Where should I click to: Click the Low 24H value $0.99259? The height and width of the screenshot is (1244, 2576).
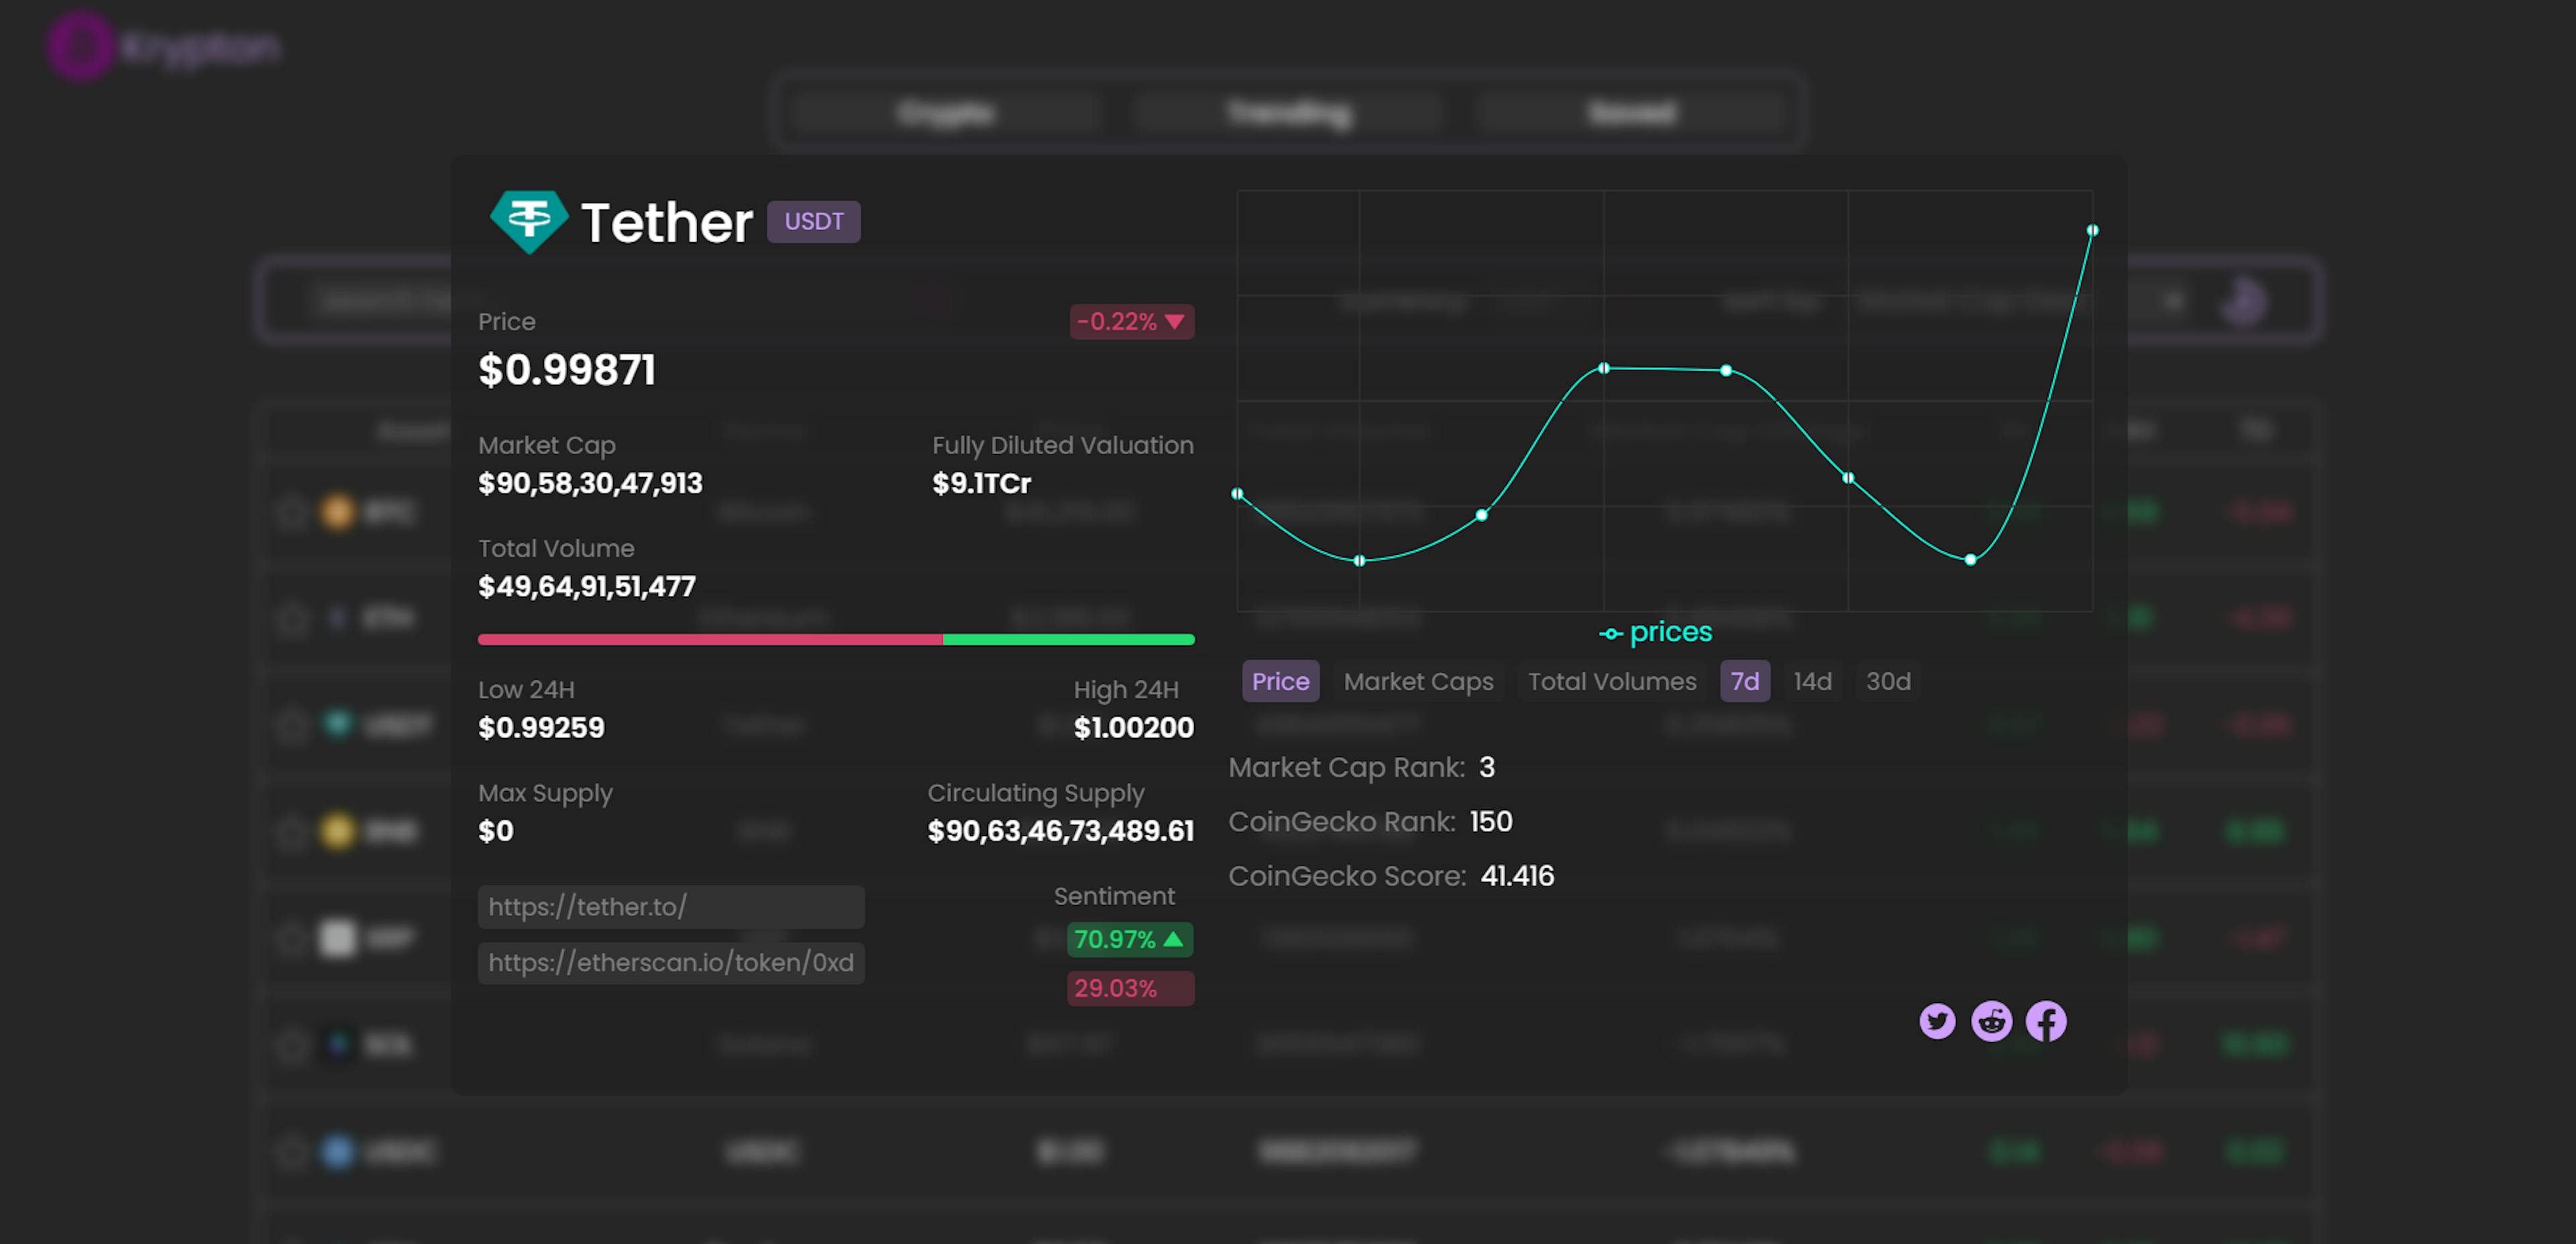pos(541,728)
